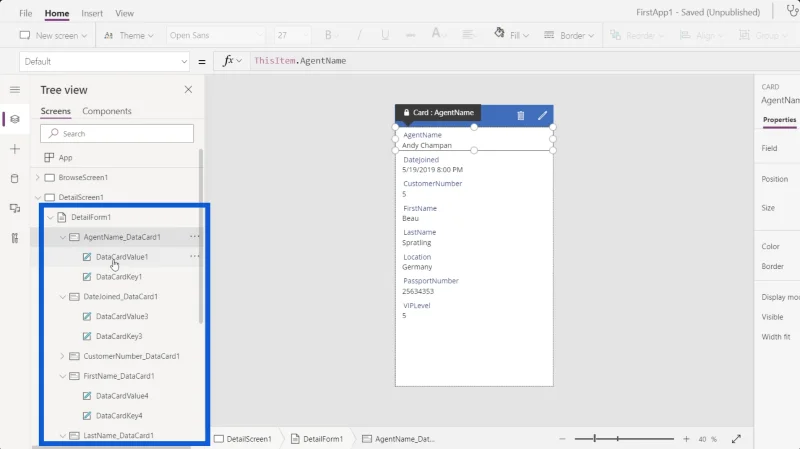The image size is (800, 449).
Task: Click the pencil edit icon on card
Action: tap(542, 116)
